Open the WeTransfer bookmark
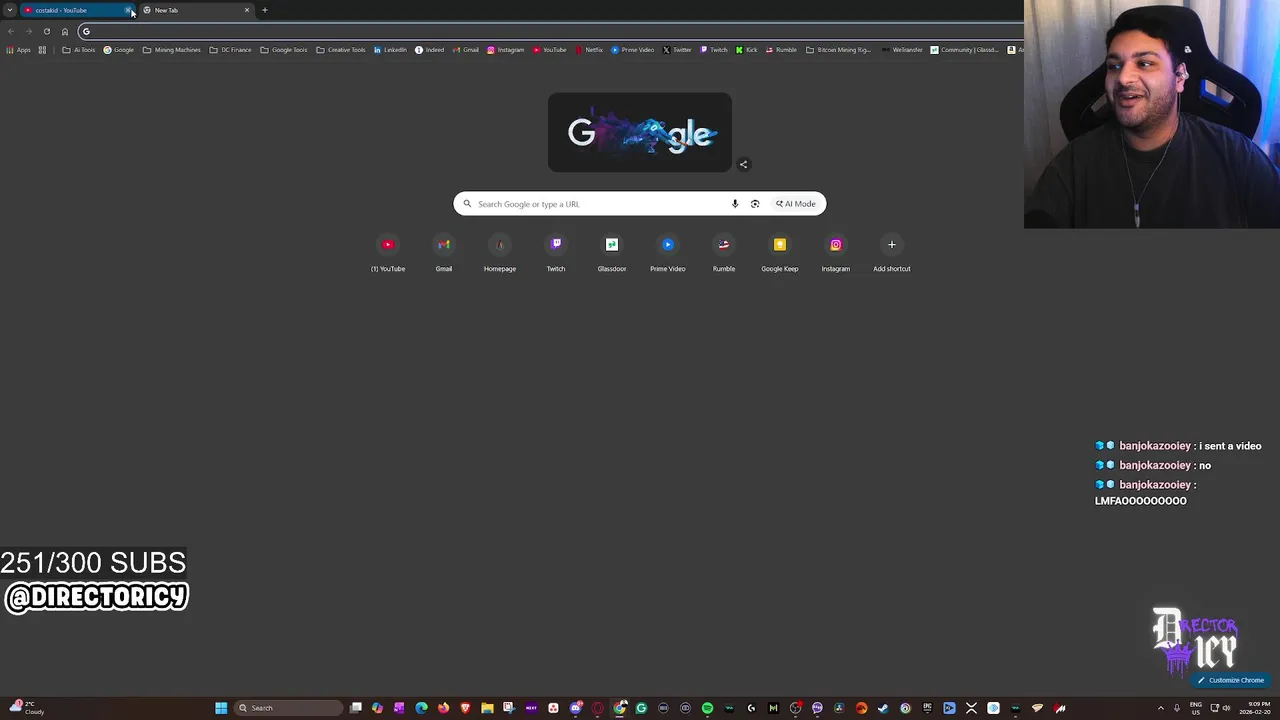Image resolution: width=1280 pixels, height=720 pixels. [x=902, y=50]
